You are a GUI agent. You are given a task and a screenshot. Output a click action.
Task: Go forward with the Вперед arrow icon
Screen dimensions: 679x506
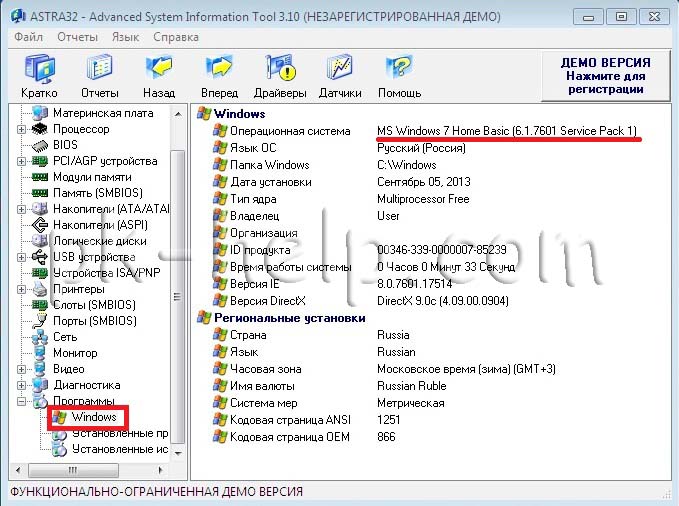click(x=220, y=76)
